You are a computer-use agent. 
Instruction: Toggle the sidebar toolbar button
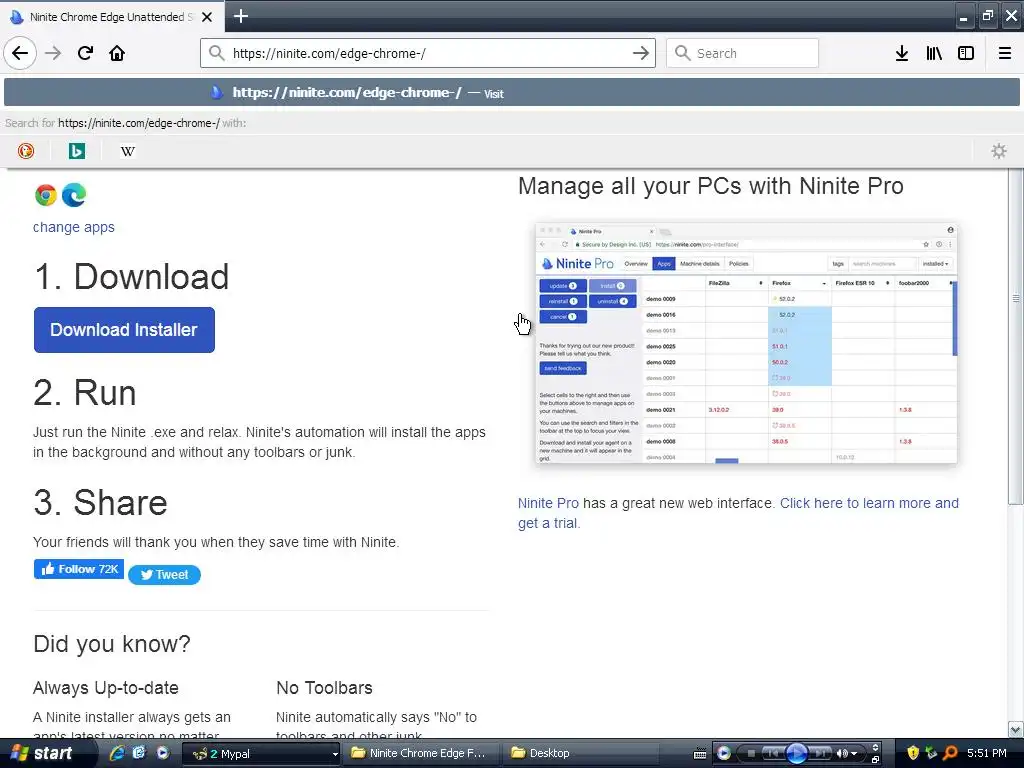click(966, 53)
